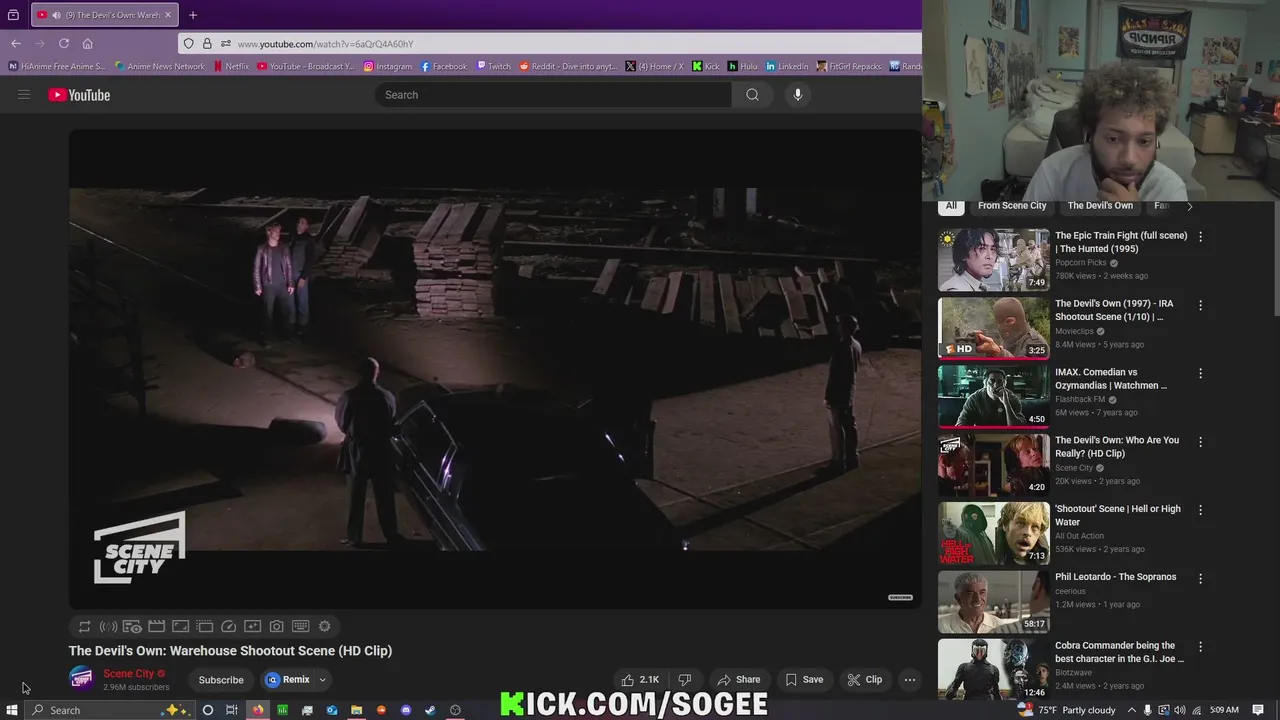Toggle the loop video icon

coord(84,626)
